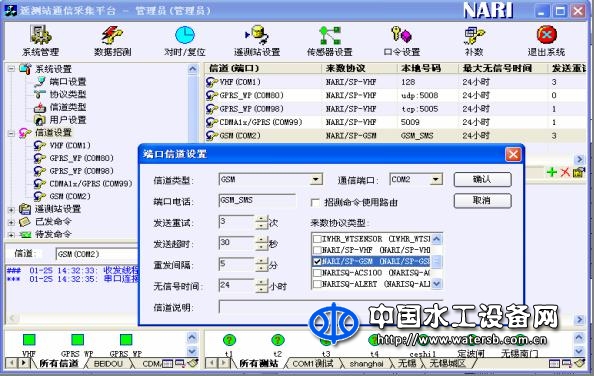Open 对时/复位 clock icon

coord(184,40)
